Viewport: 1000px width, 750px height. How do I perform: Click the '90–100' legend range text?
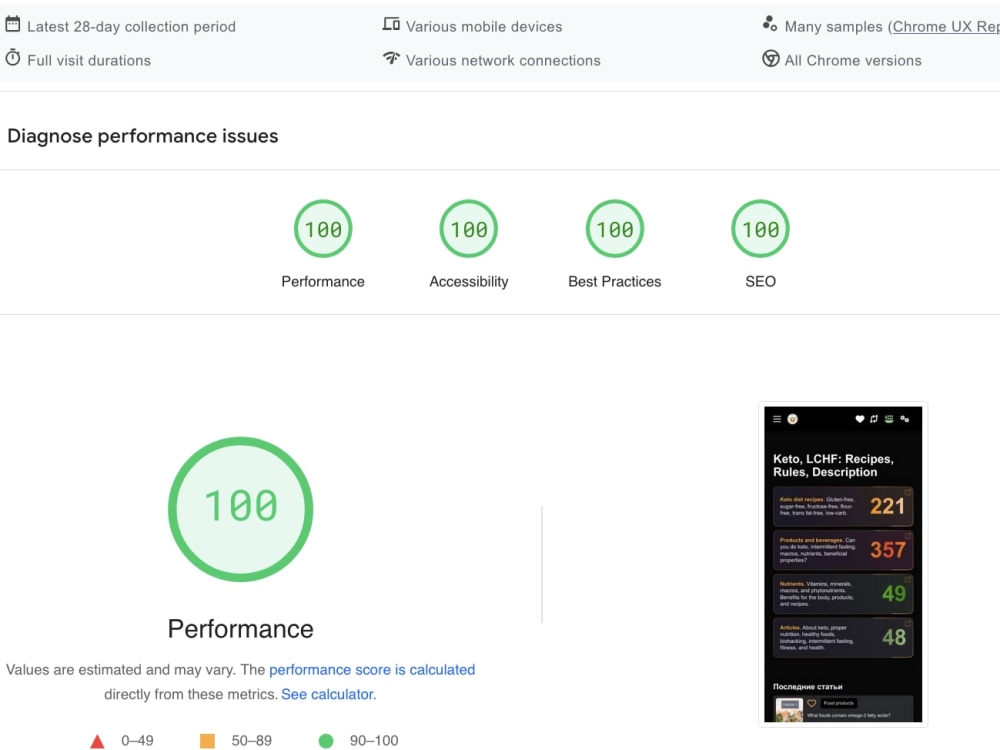point(374,741)
